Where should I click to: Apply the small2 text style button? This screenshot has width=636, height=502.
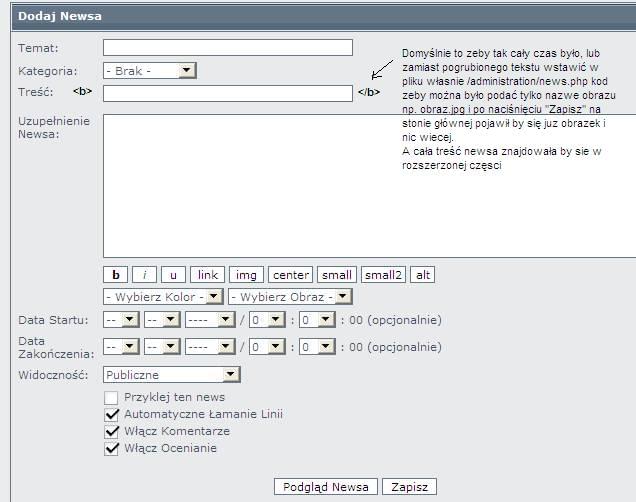[x=383, y=275]
